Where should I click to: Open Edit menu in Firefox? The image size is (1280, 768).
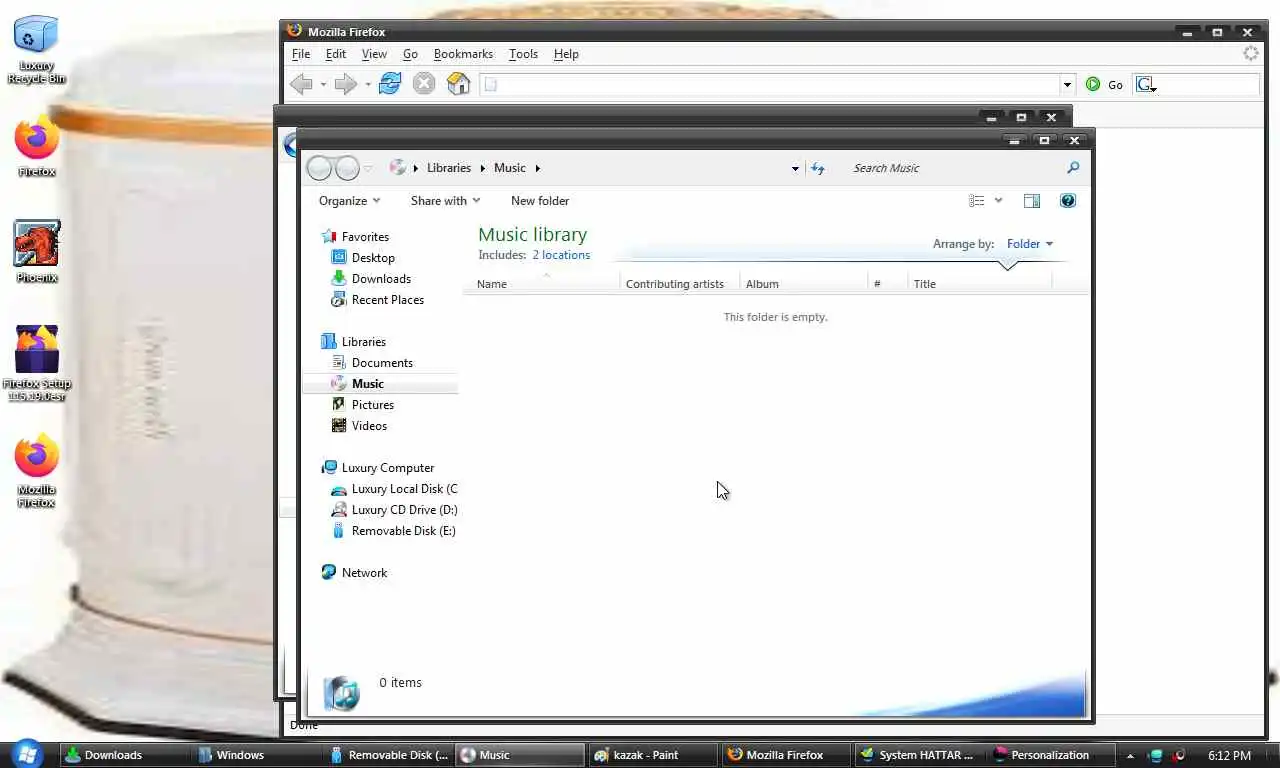pos(336,54)
